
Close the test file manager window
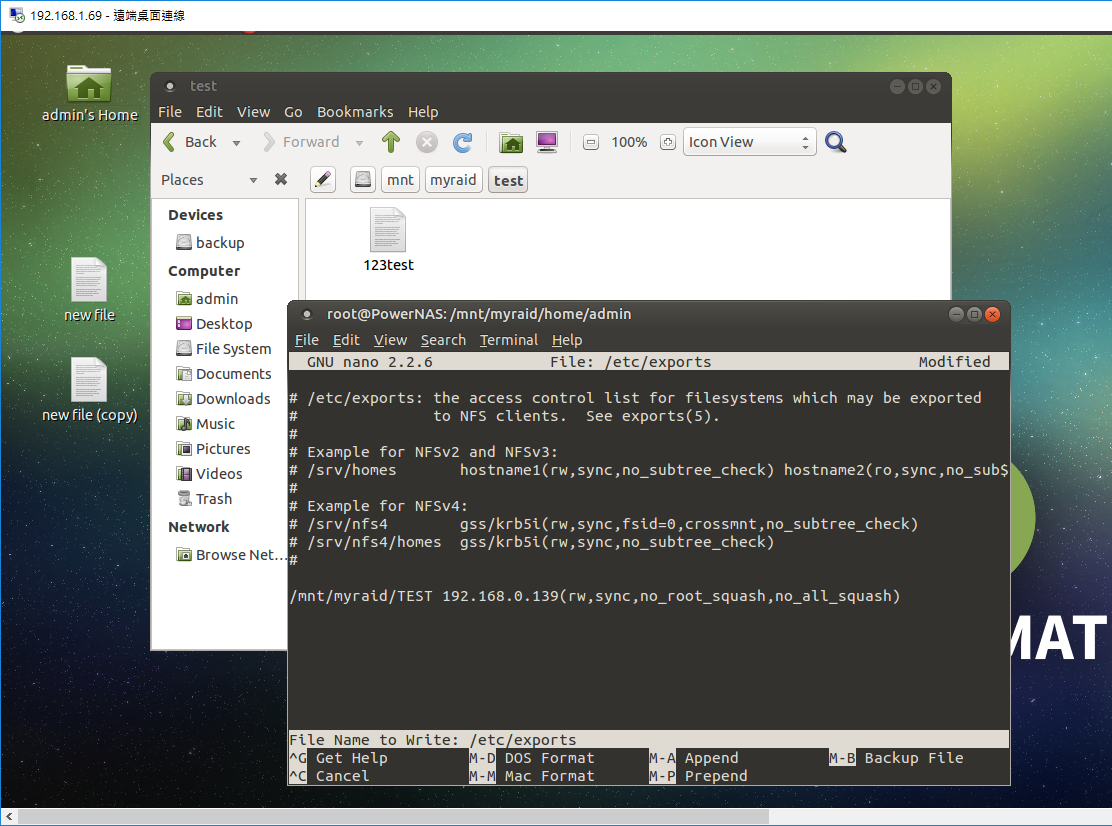[x=933, y=86]
